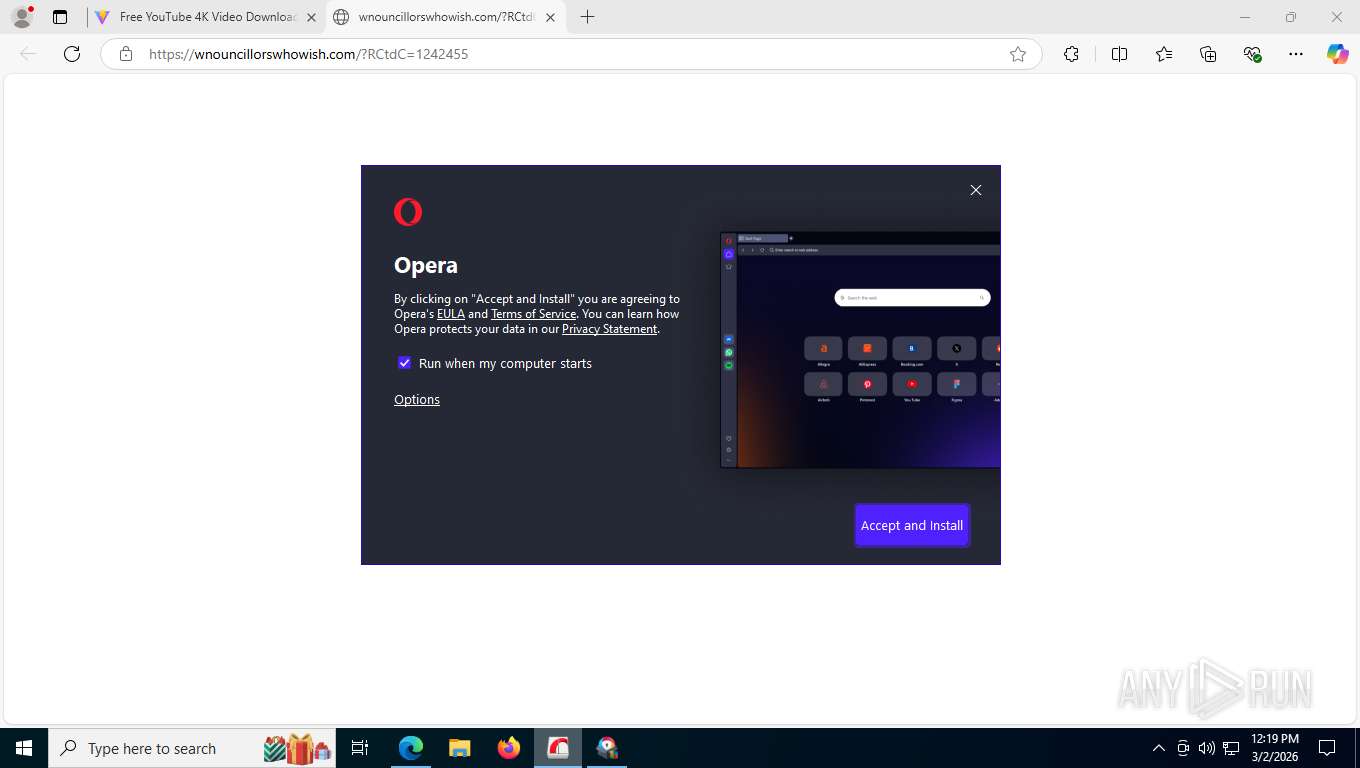Uncheck Run when my computer starts
Viewport: 1360px width, 768px height.
pos(404,363)
